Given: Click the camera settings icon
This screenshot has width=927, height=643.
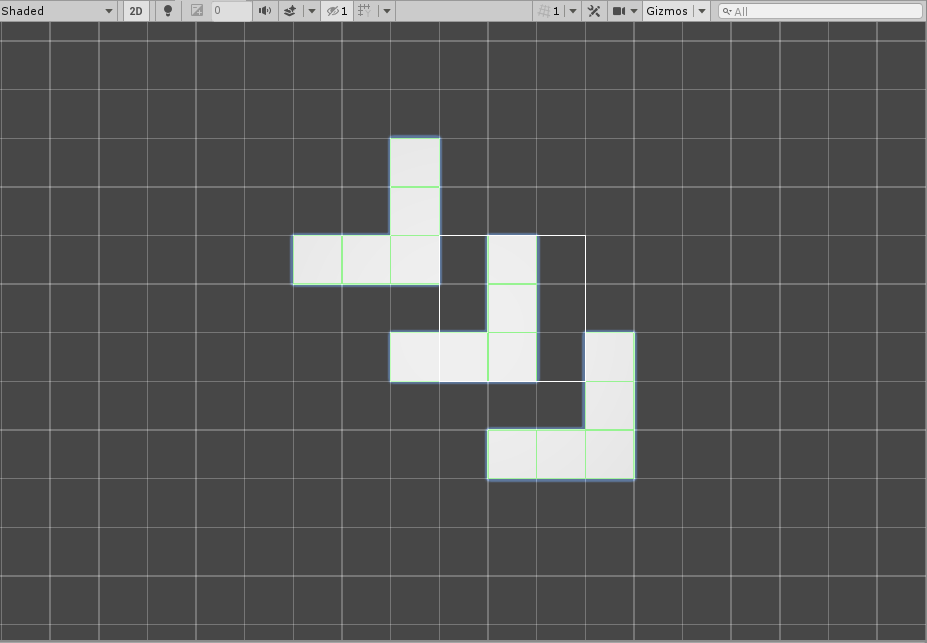Looking at the screenshot, I should coord(618,10).
